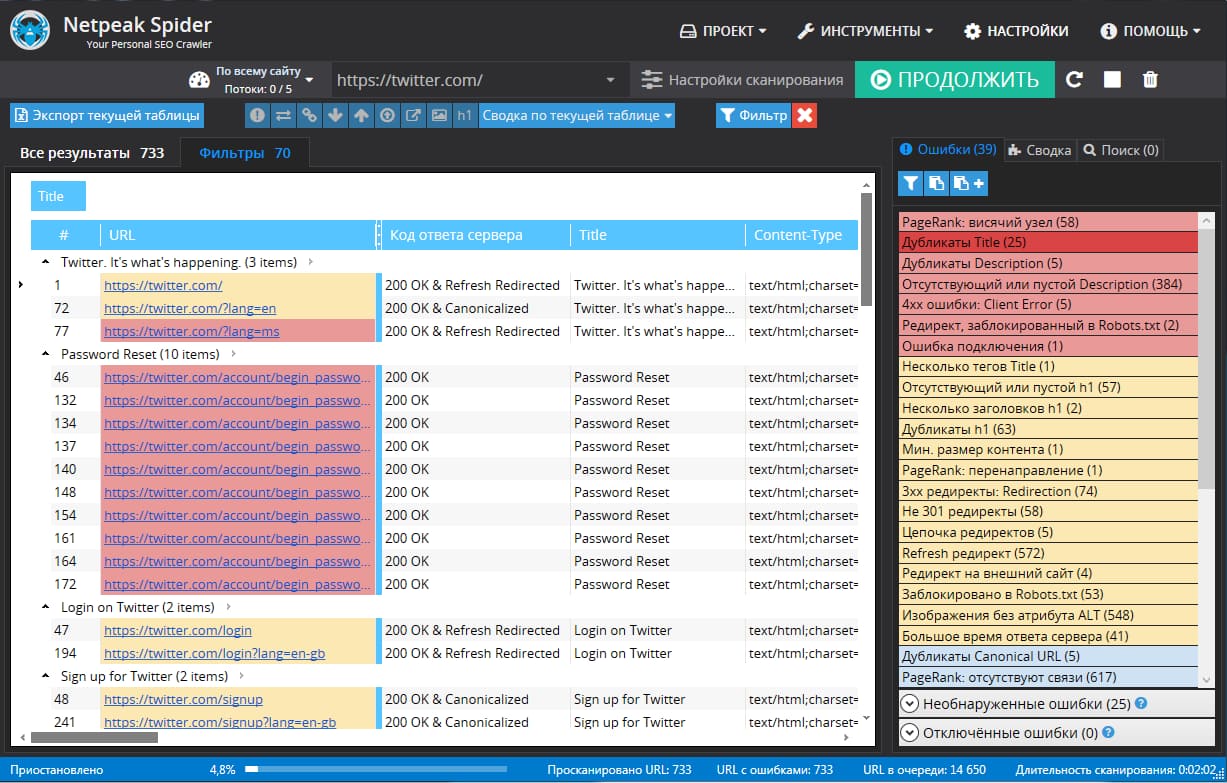Viewport: 1227px width, 783px height.
Task: Open the https://twitter.com/login link
Action: tap(178, 631)
